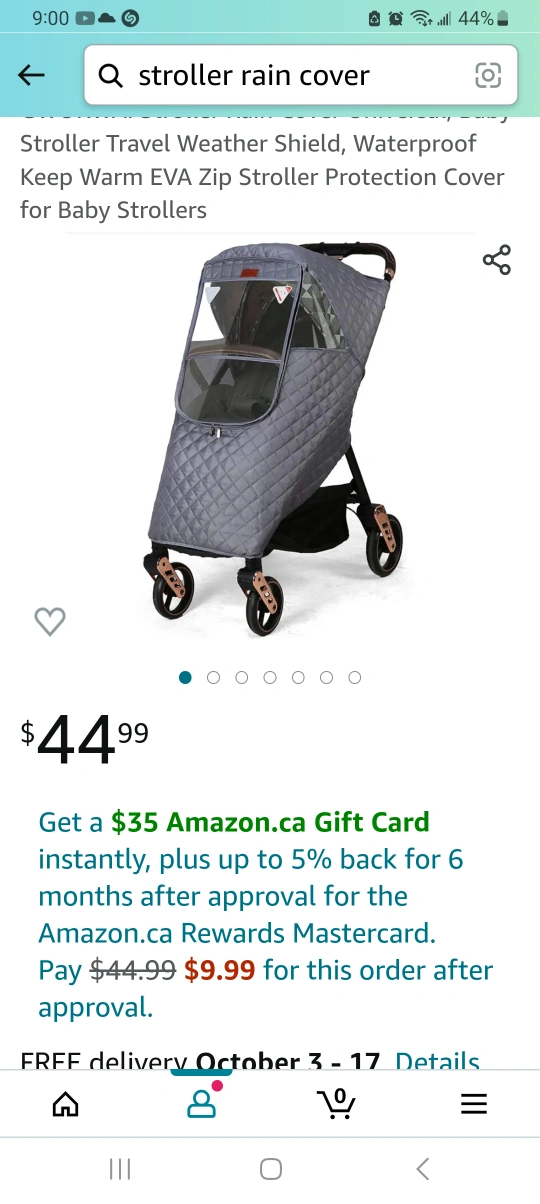Open the main stroller product image
Viewport: 540px width, 1204px height.
point(272,438)
